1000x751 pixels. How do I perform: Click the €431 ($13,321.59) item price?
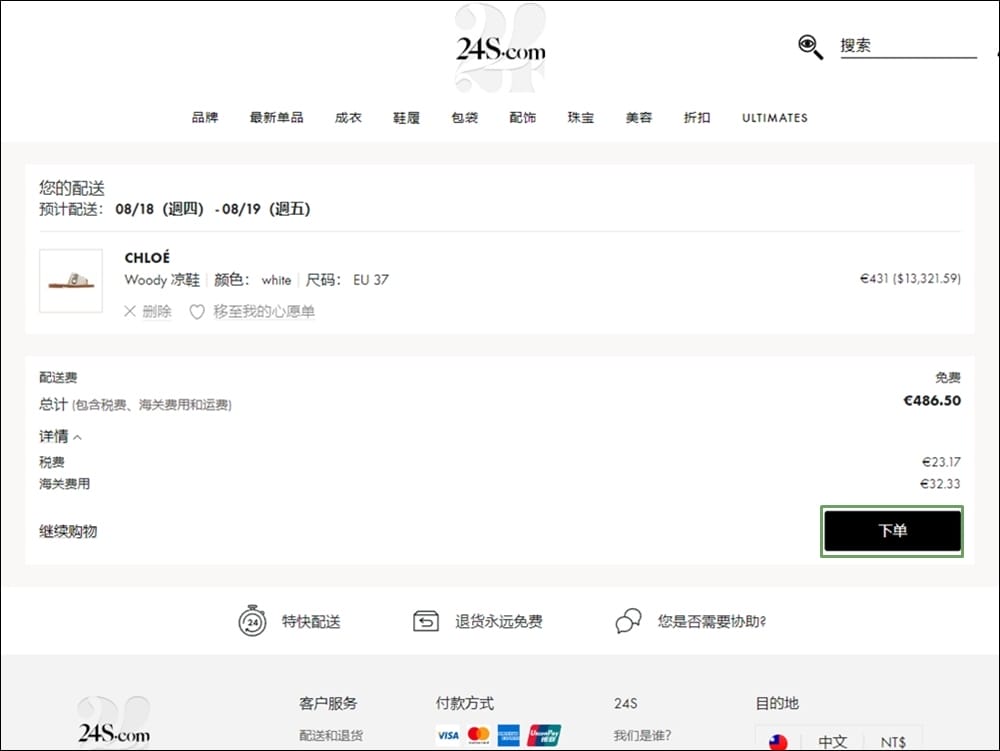tap(910, 278)
